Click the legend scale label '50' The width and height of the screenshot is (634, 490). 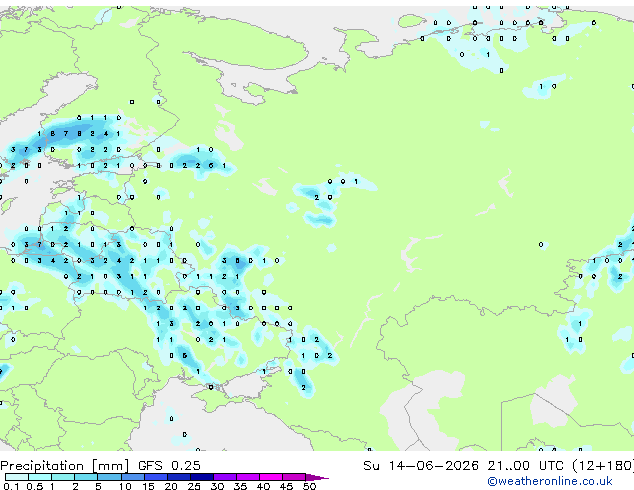309,486
